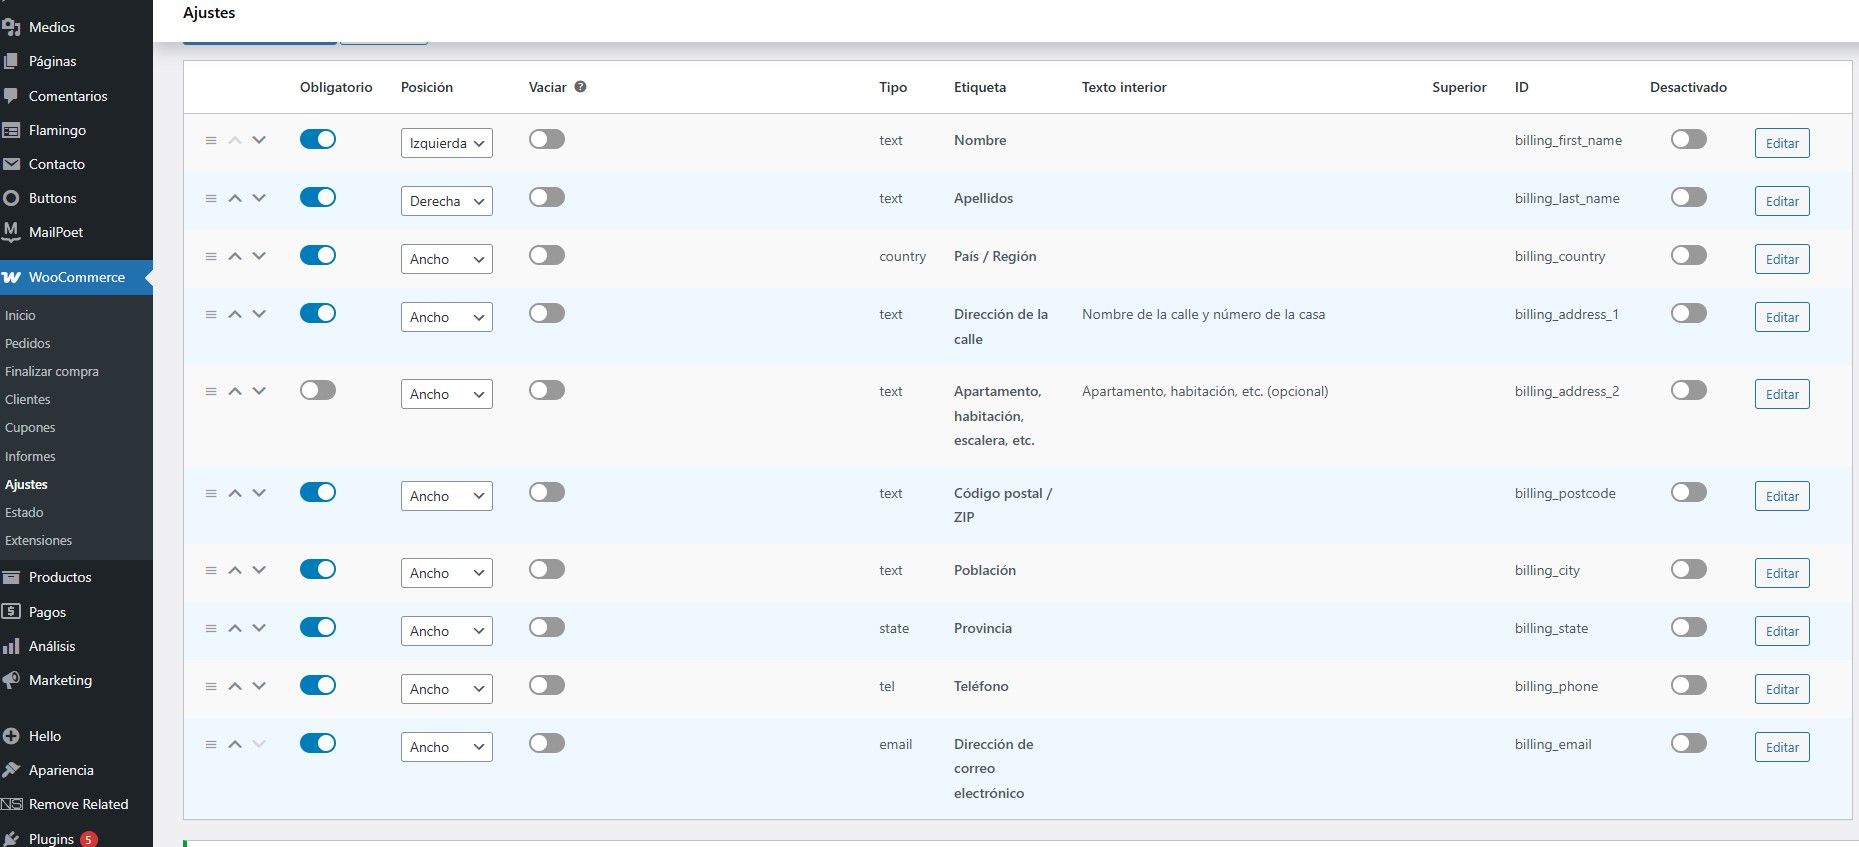Open Finalizar compra submenu item
1859x847 pixels.
[x=52, y=371]
